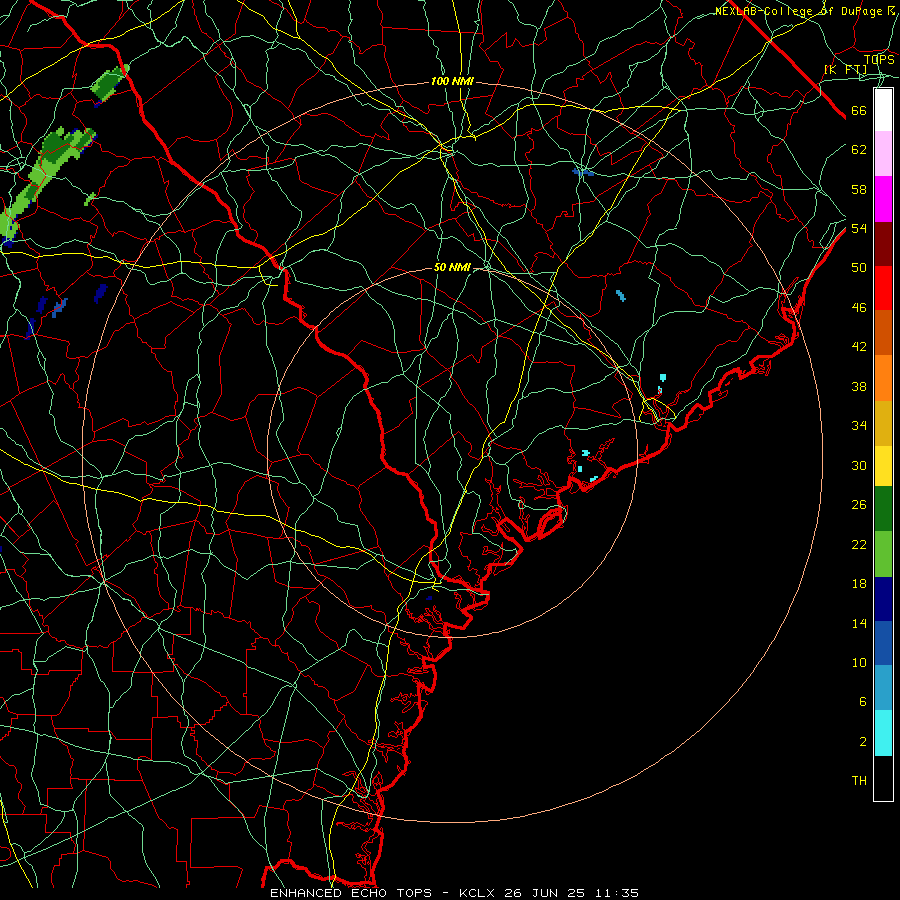Select the '2' legend value
The height and width of the screenshot is (900, 900).
862,742
